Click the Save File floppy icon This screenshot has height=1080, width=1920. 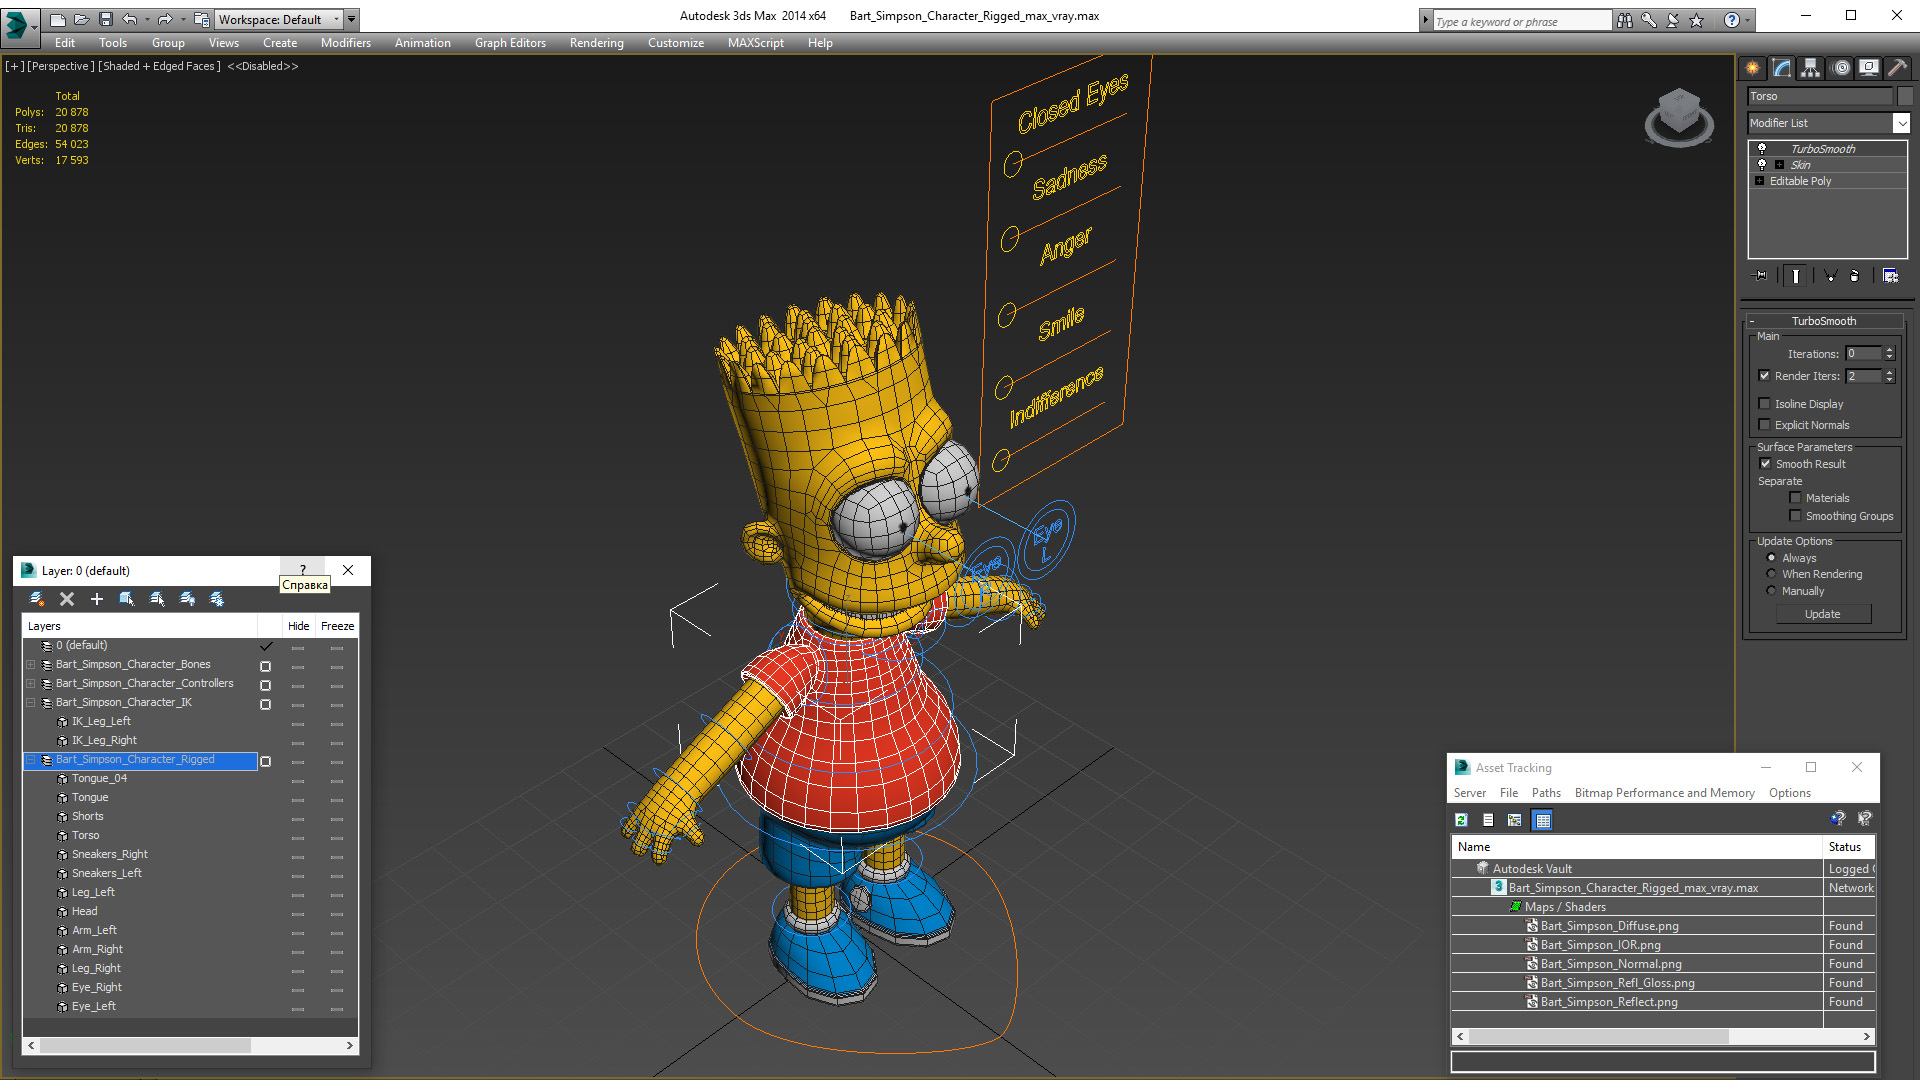click(x=105, y=19)
